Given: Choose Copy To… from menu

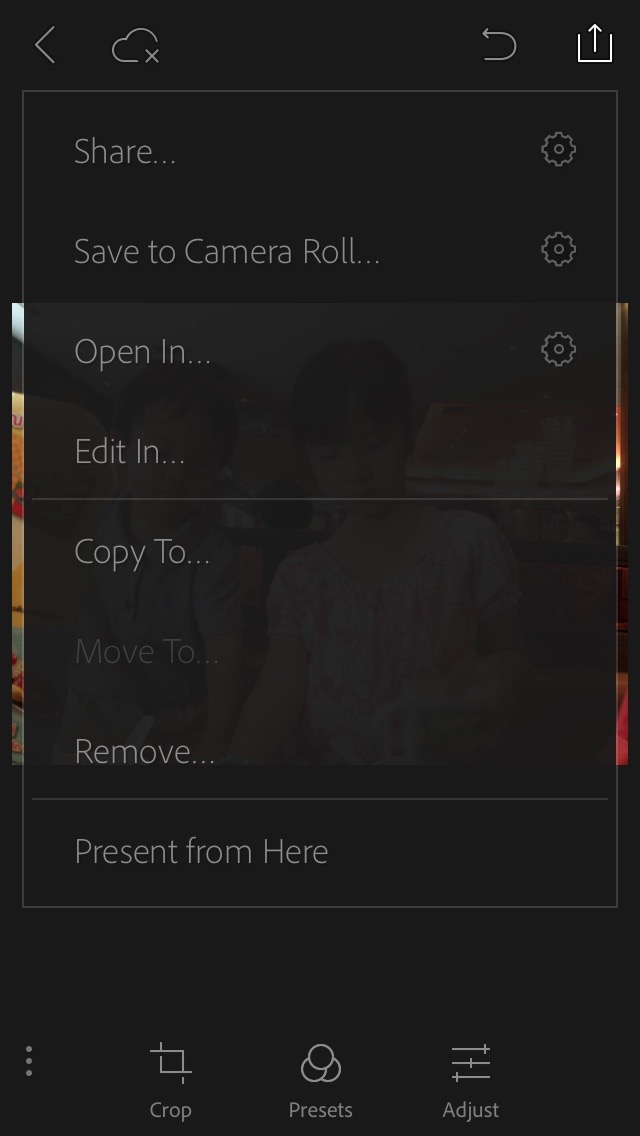Looking at the screenshot, I should [x=142, y=552].
